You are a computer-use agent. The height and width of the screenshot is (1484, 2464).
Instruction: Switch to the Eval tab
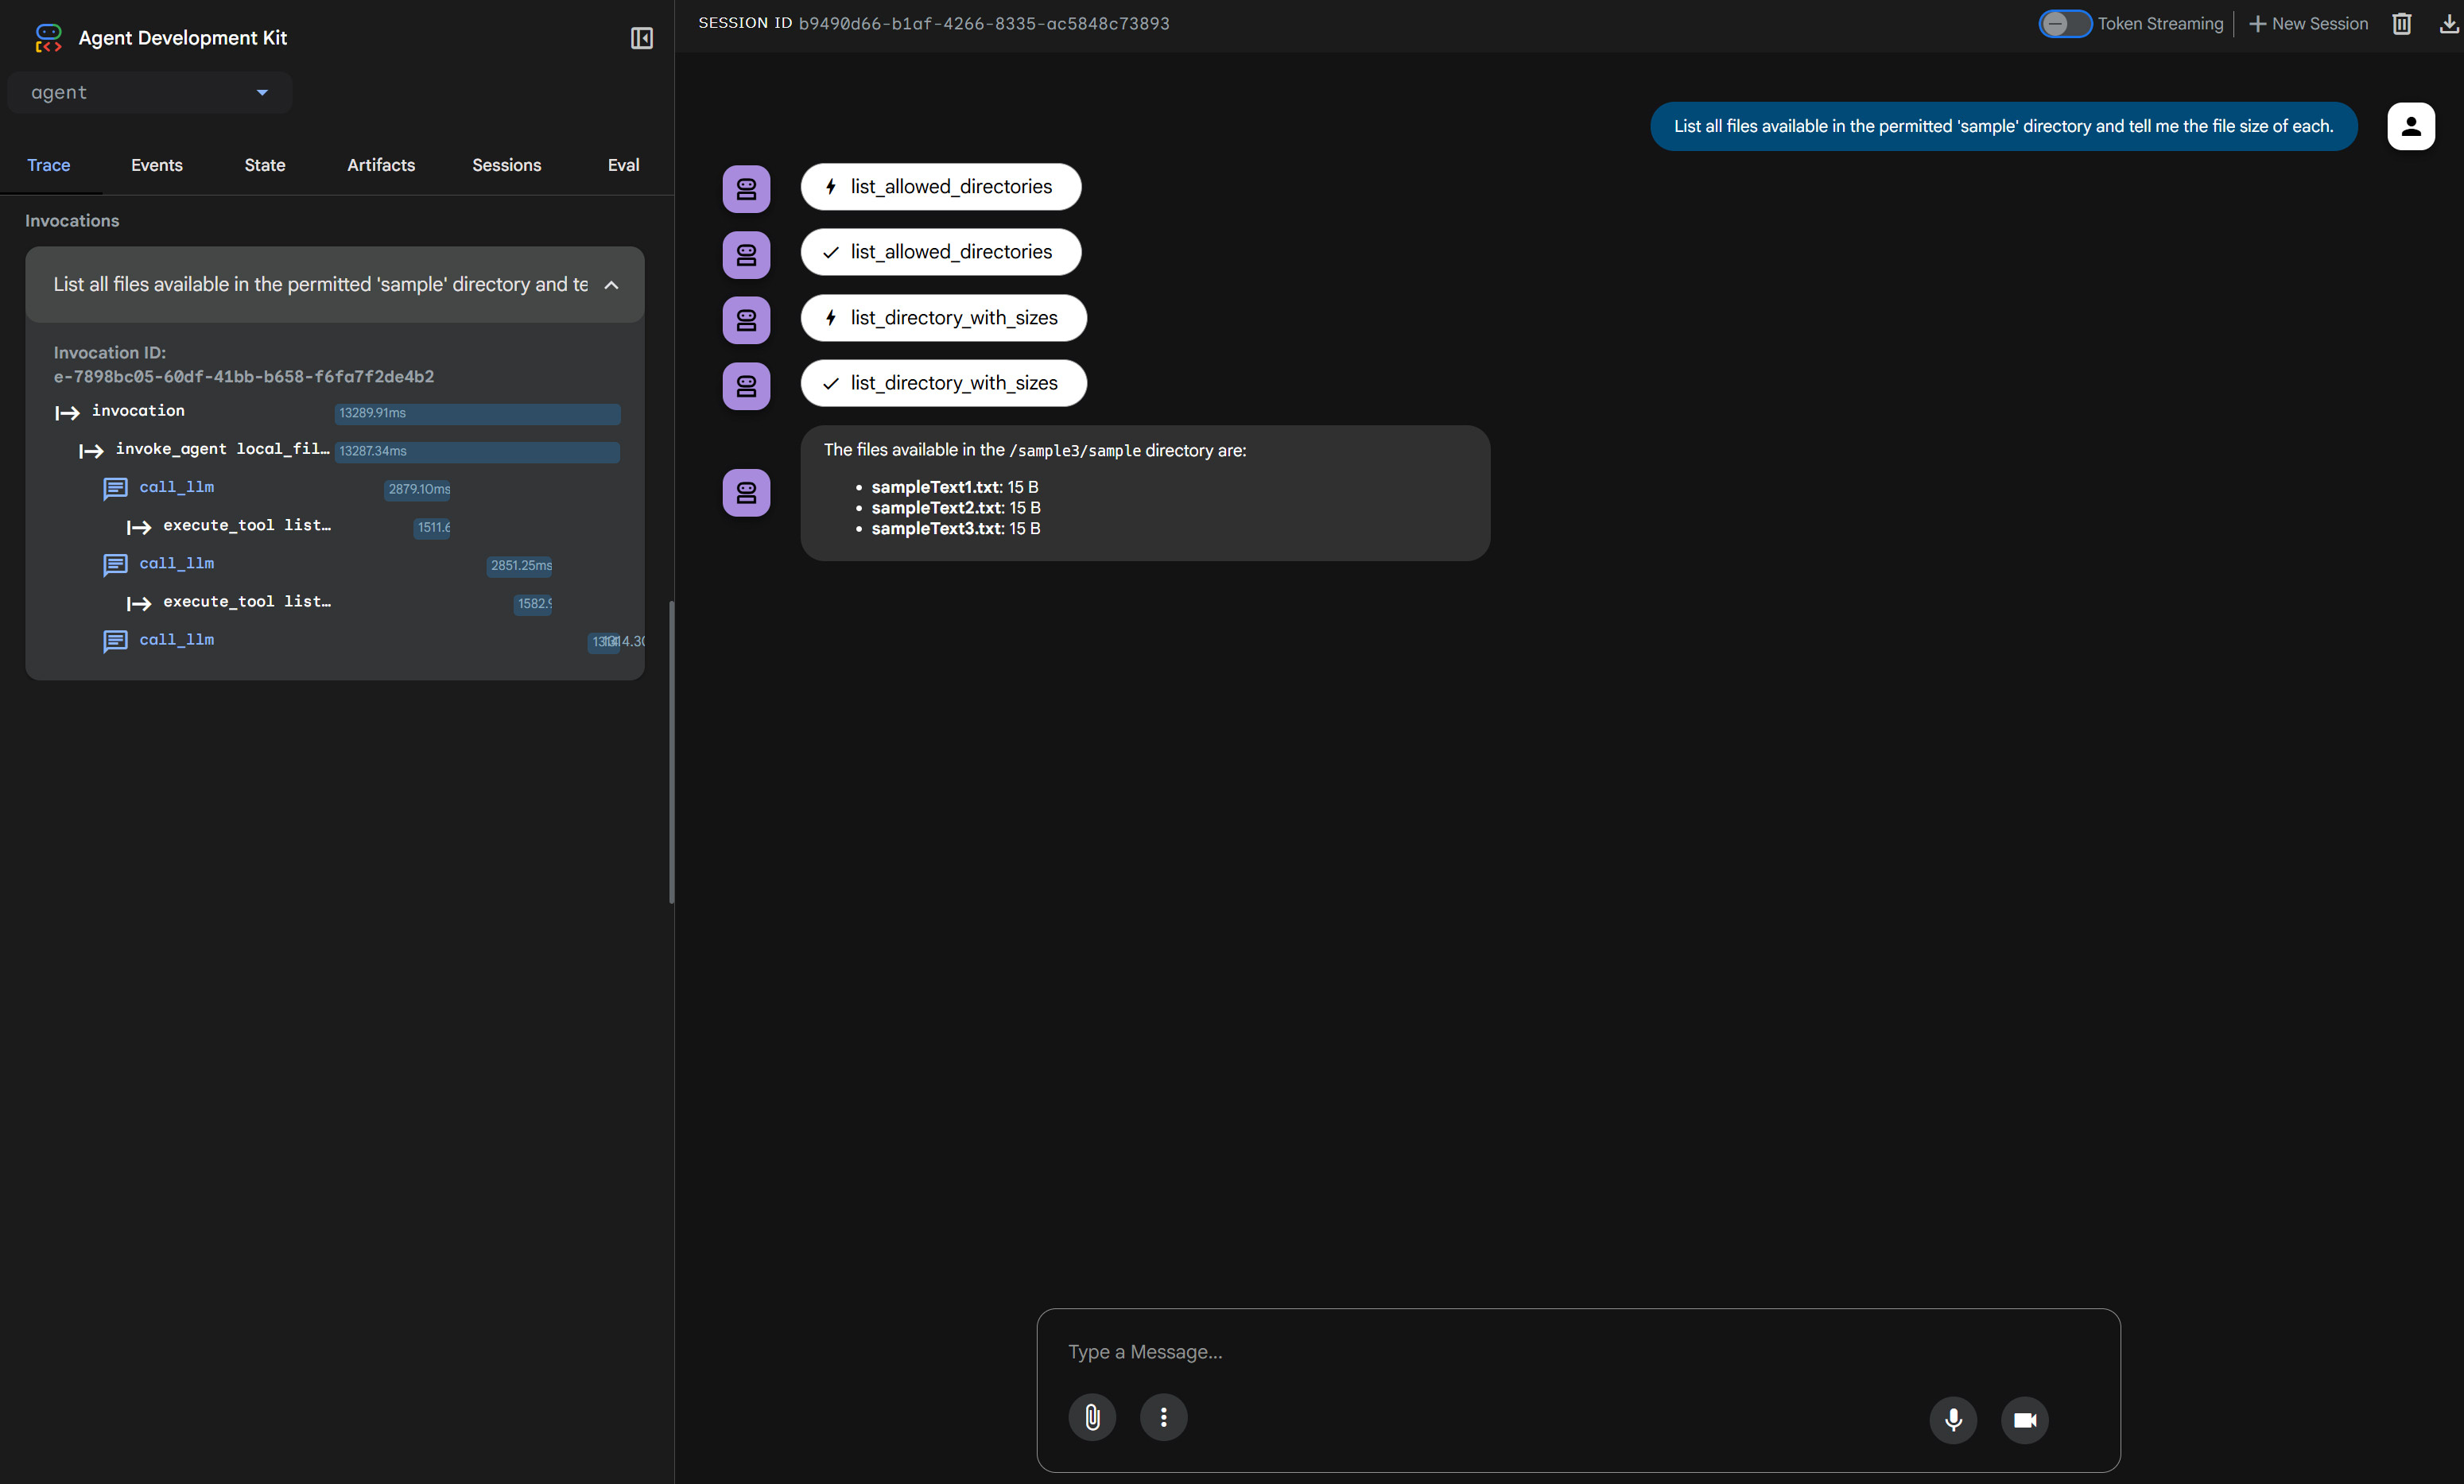623,165
